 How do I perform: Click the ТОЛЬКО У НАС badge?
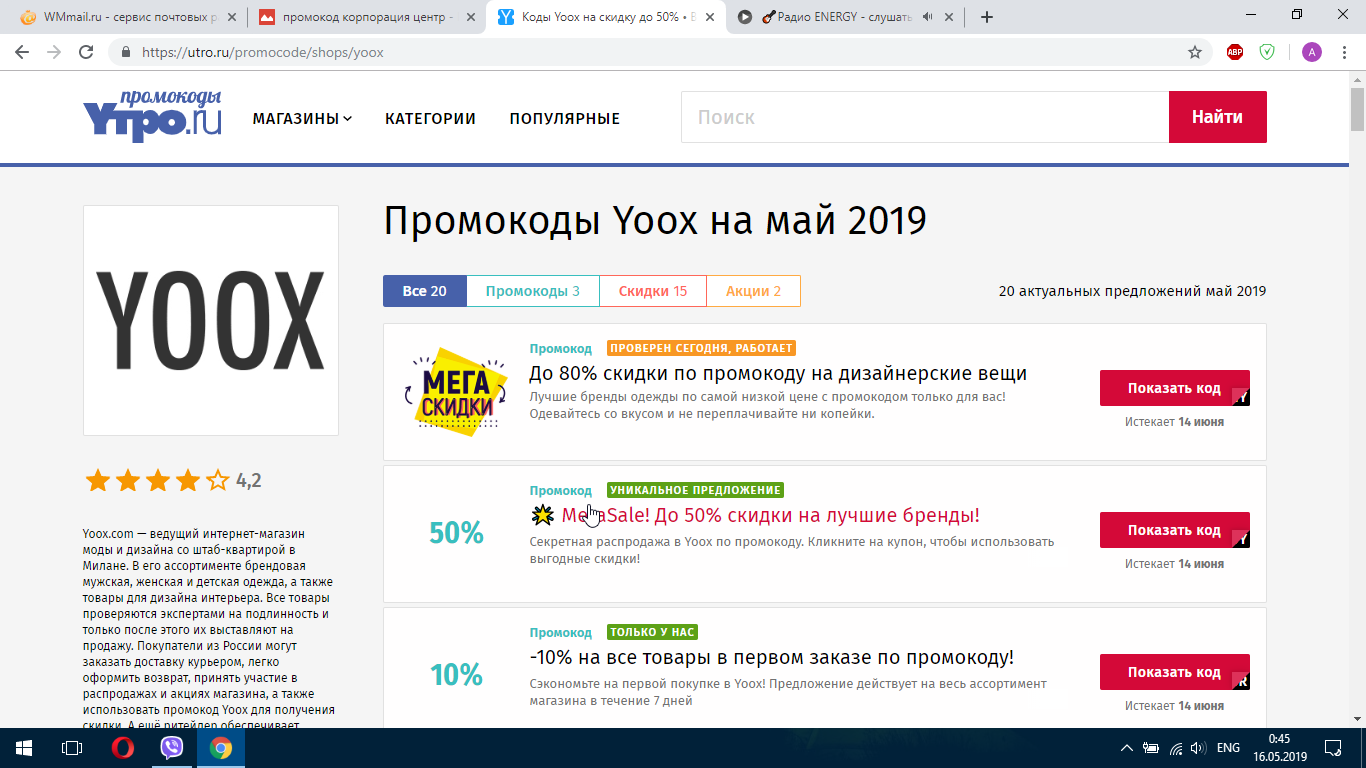click(652, 632)
